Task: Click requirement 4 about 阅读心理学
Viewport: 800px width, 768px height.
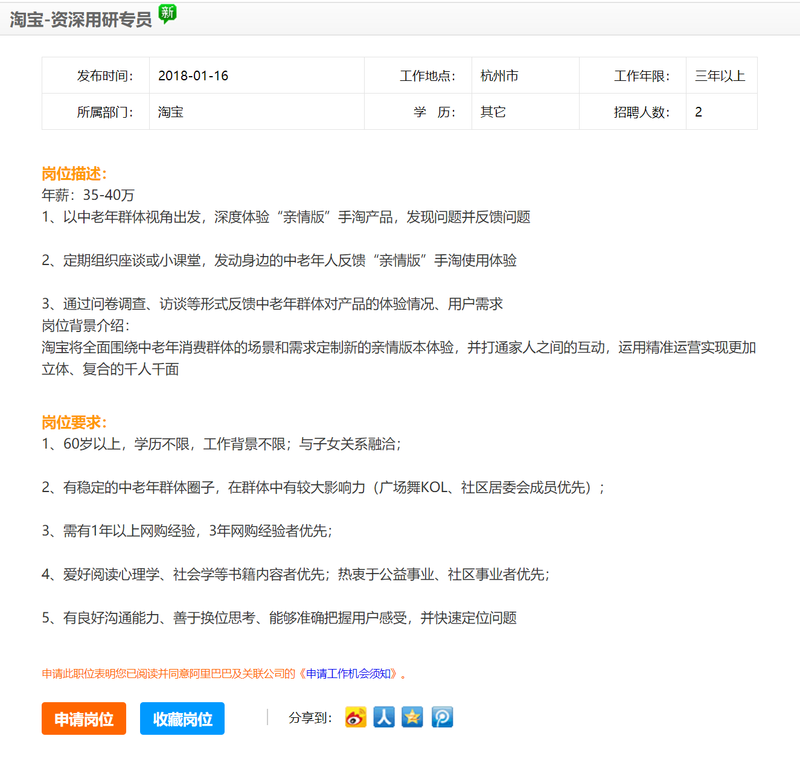Action: click(295, 574)
